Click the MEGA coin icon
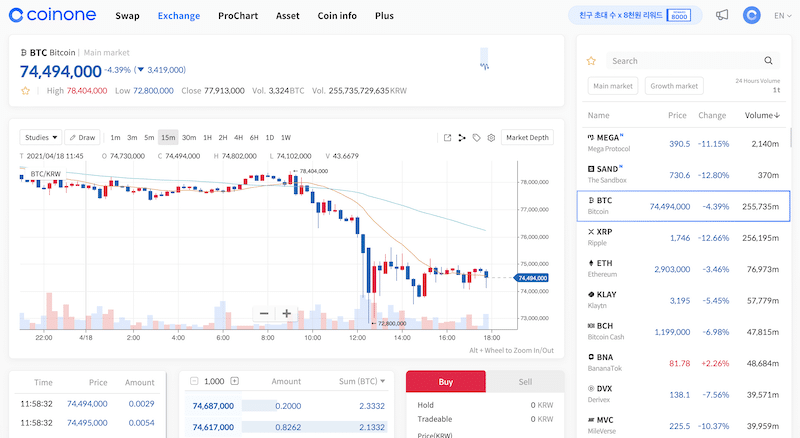This screenshot has height=438, width=800. coord(591,137)
